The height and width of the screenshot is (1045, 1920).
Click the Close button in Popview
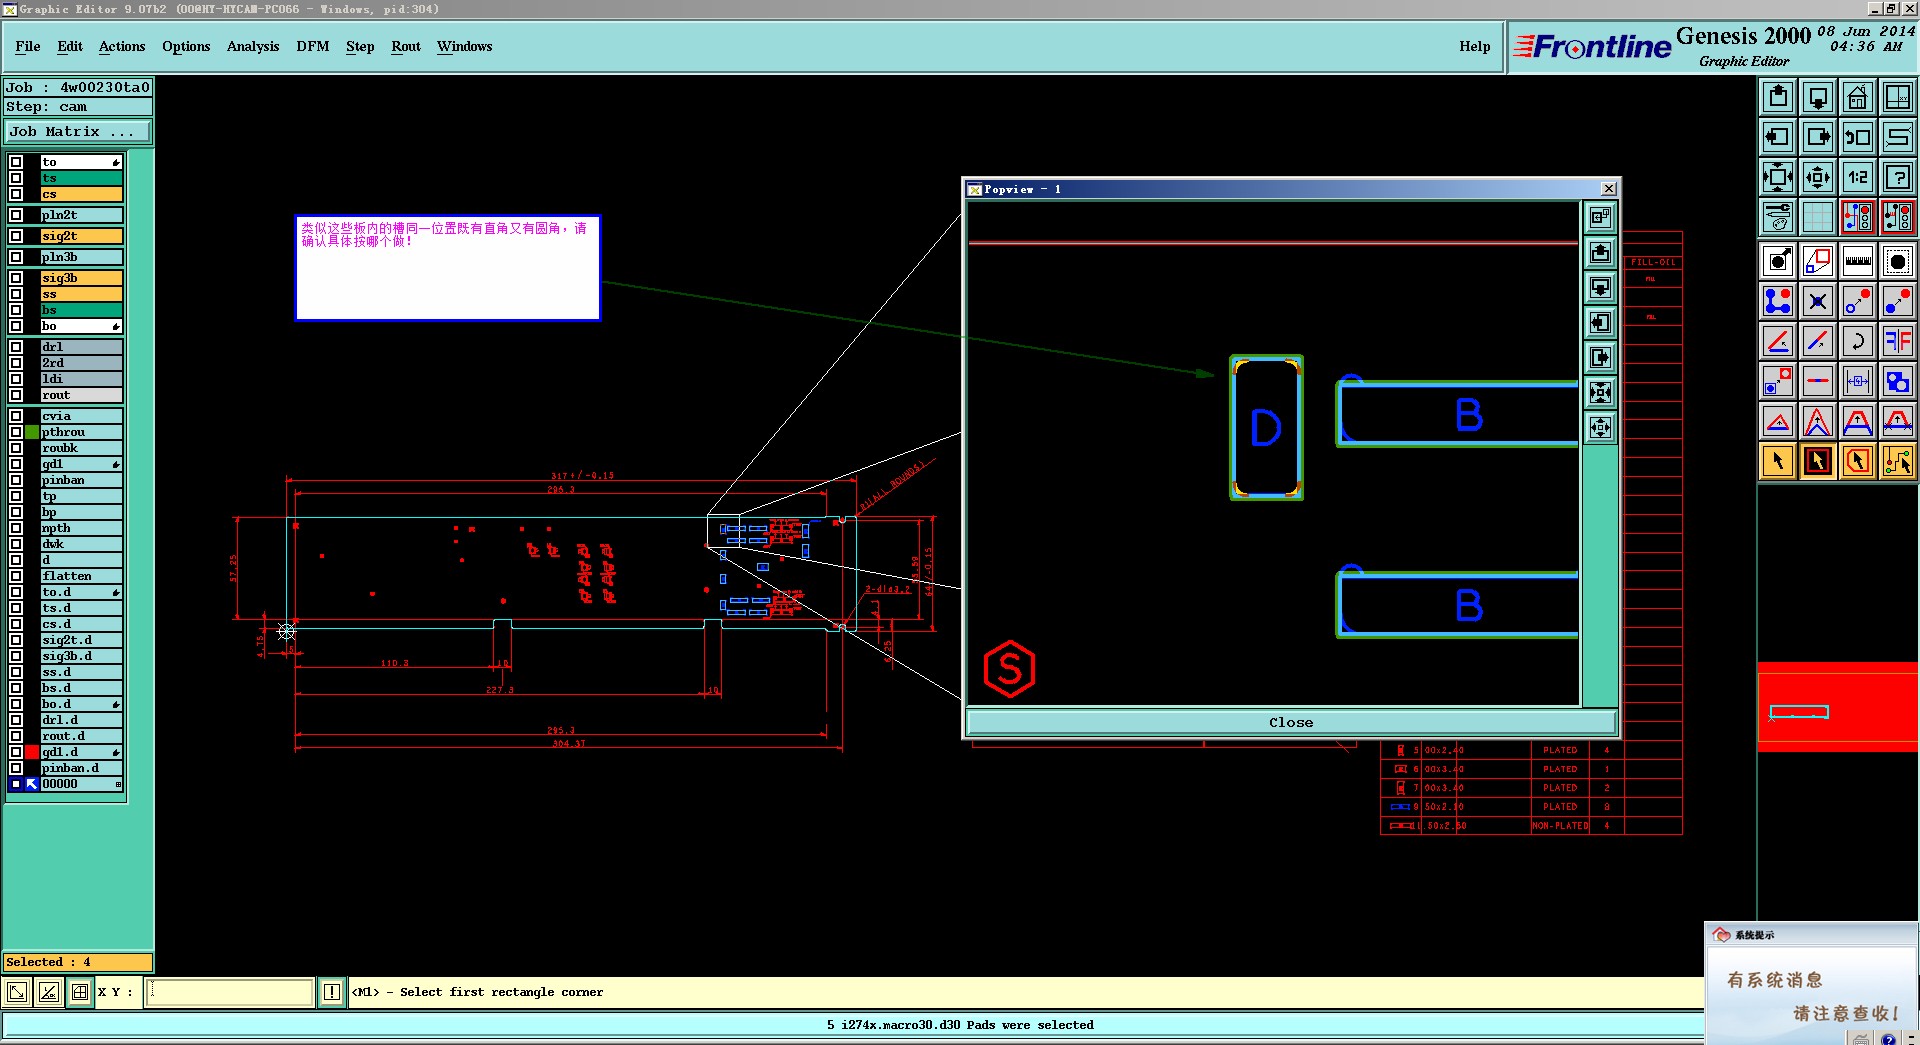1291,722
